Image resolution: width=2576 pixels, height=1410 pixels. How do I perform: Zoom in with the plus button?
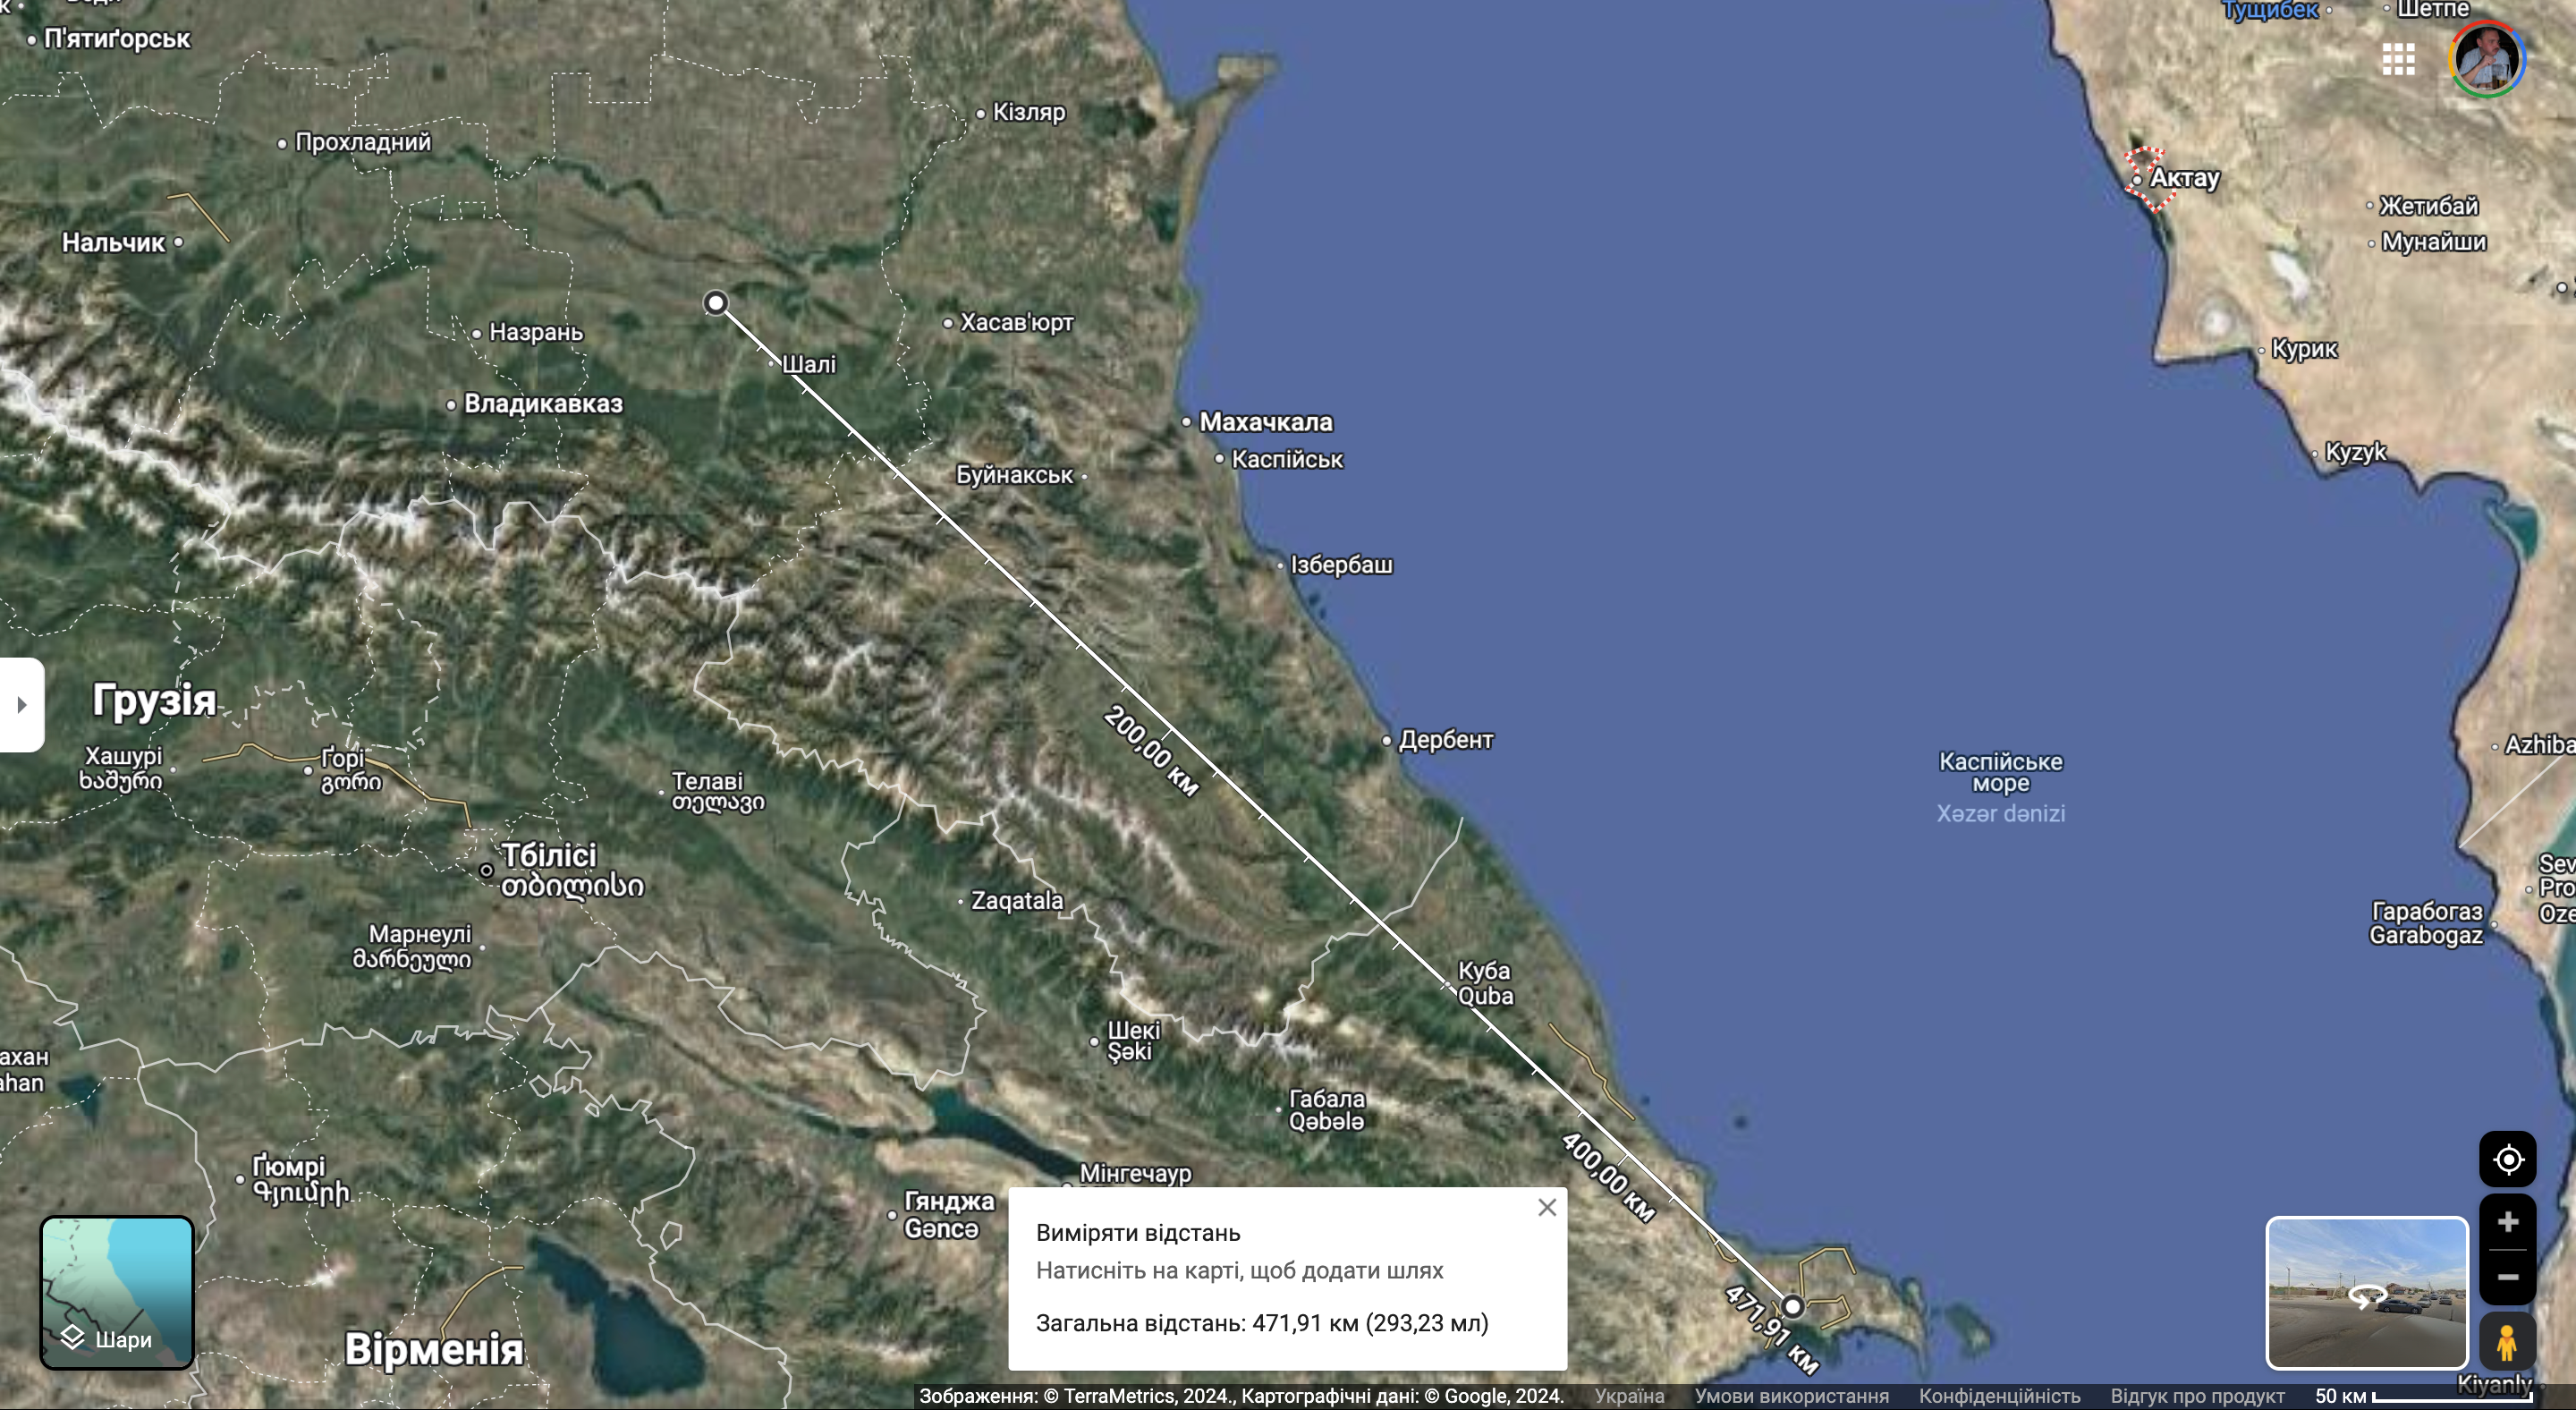2507,1222
